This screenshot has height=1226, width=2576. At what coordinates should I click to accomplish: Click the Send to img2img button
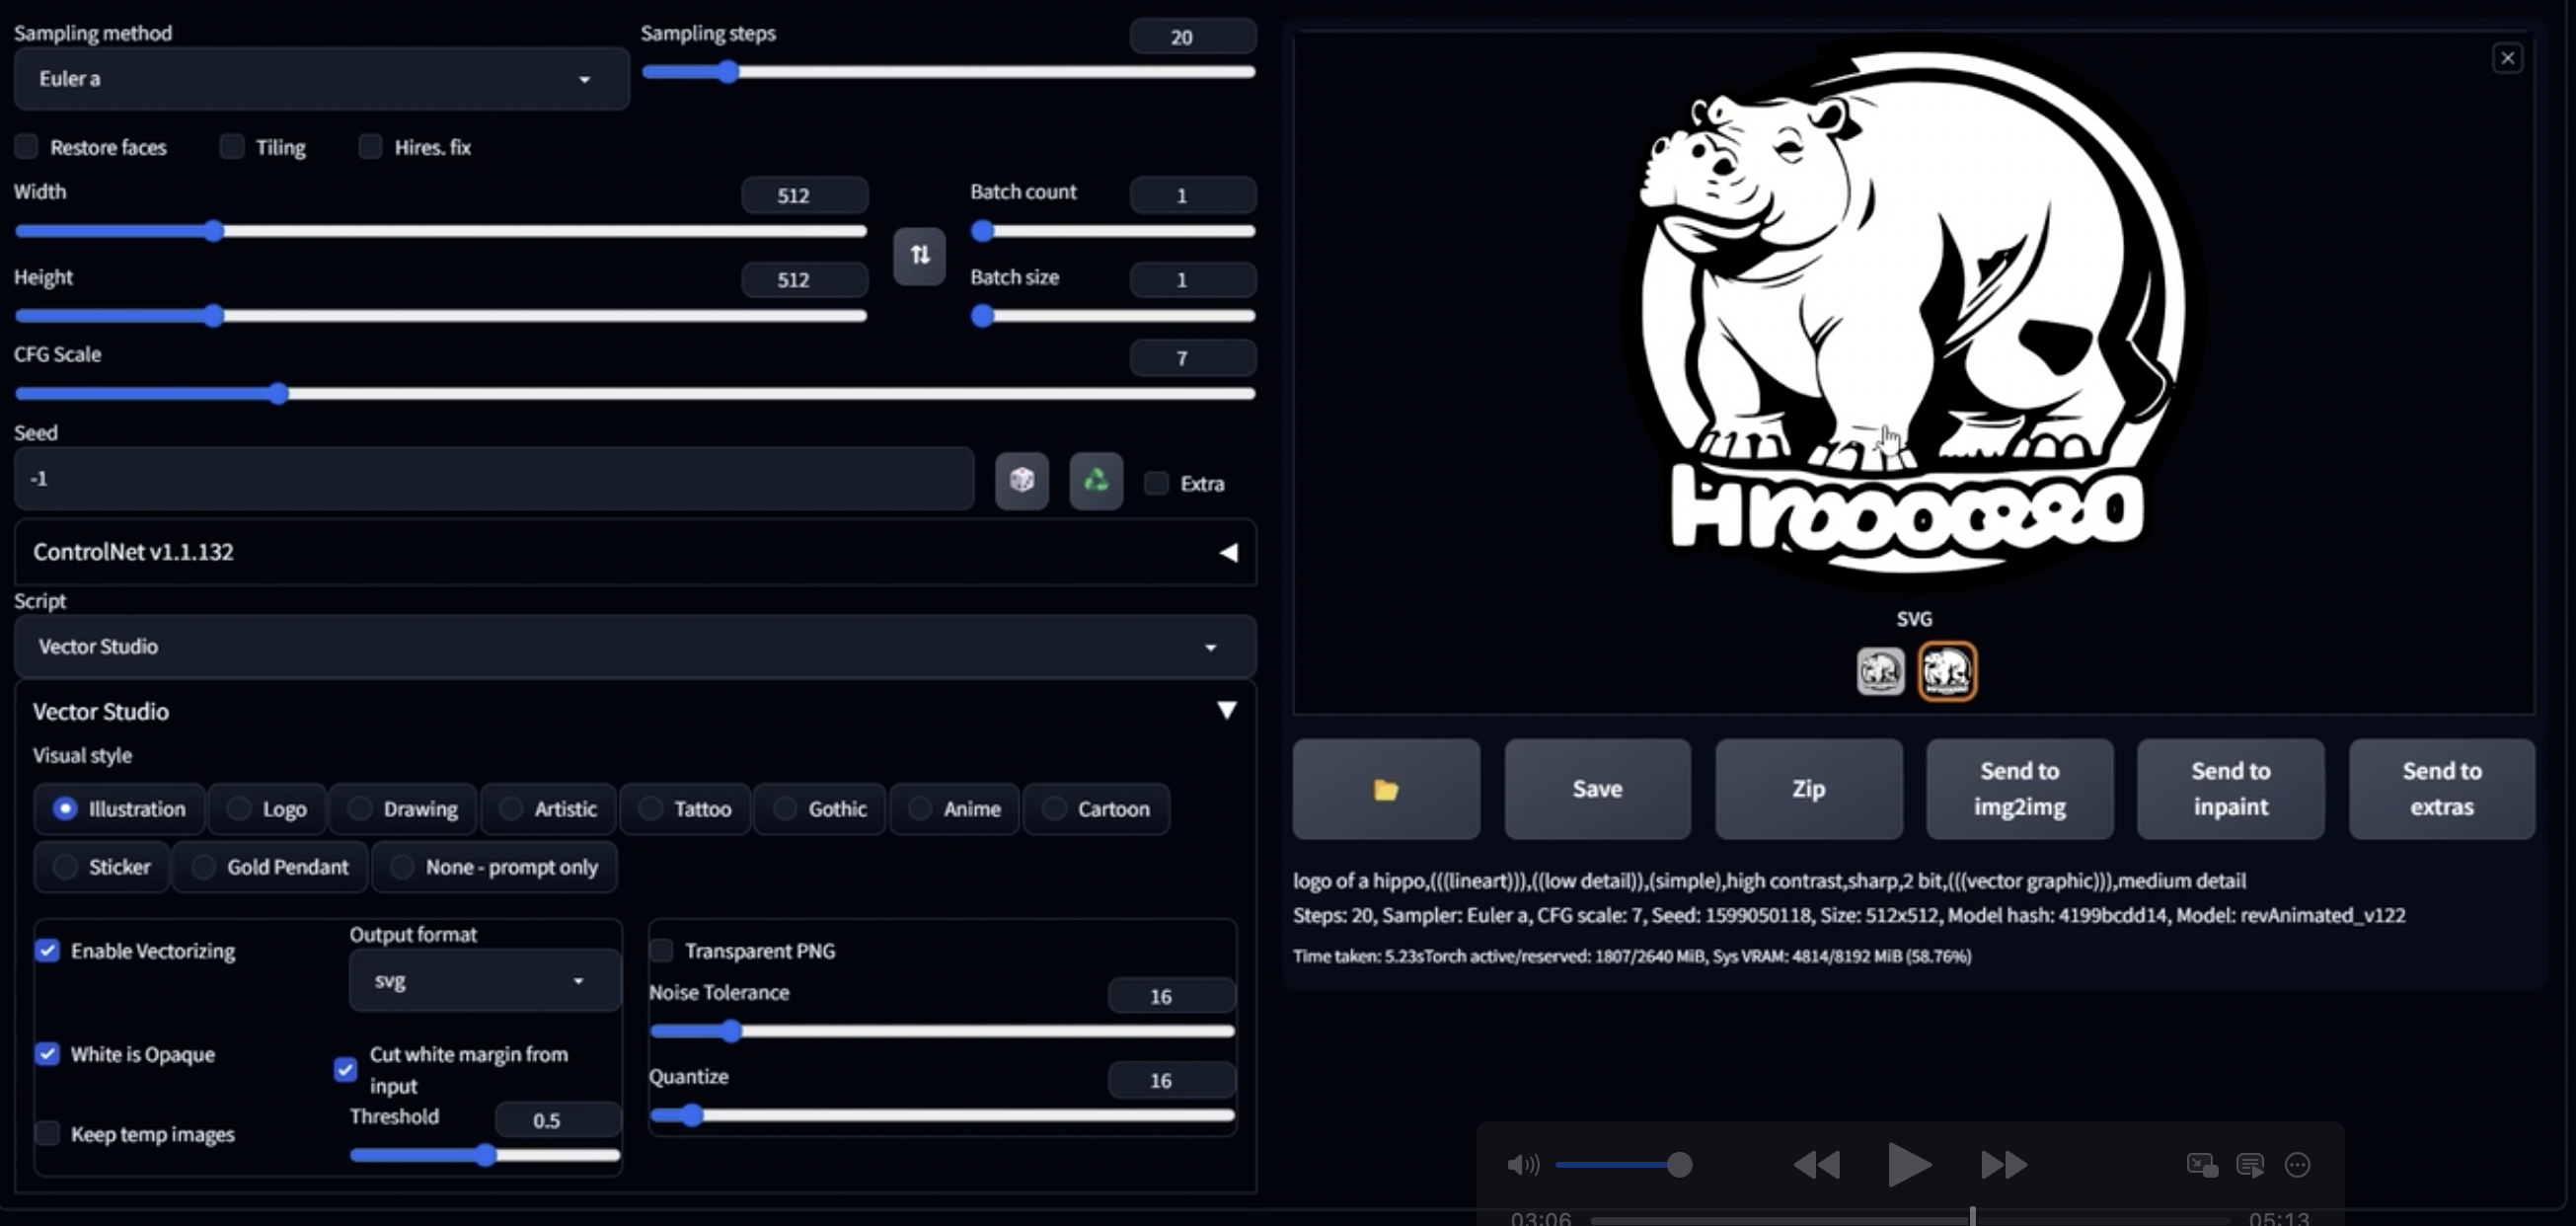coord(2019,789)
